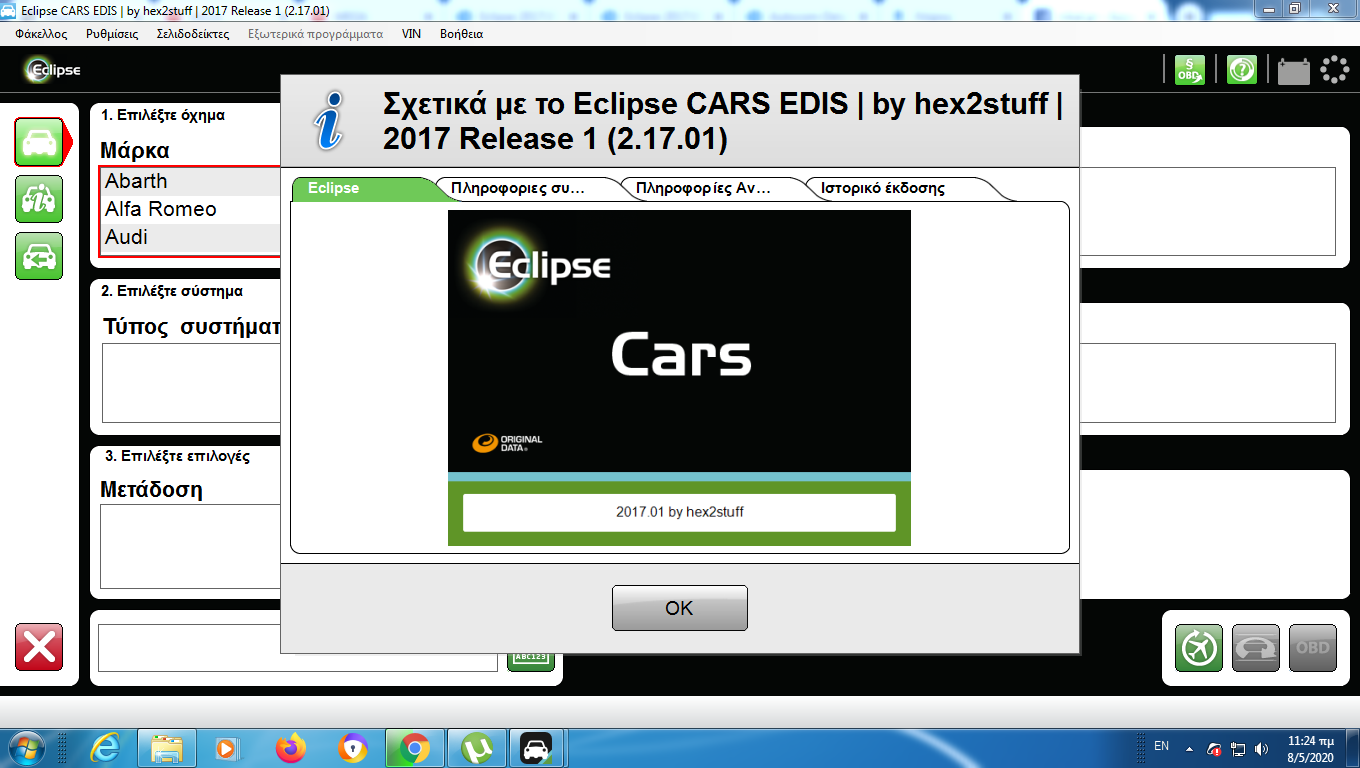
Task: Open the green help question mark icon
Action: coord(1242,69)
